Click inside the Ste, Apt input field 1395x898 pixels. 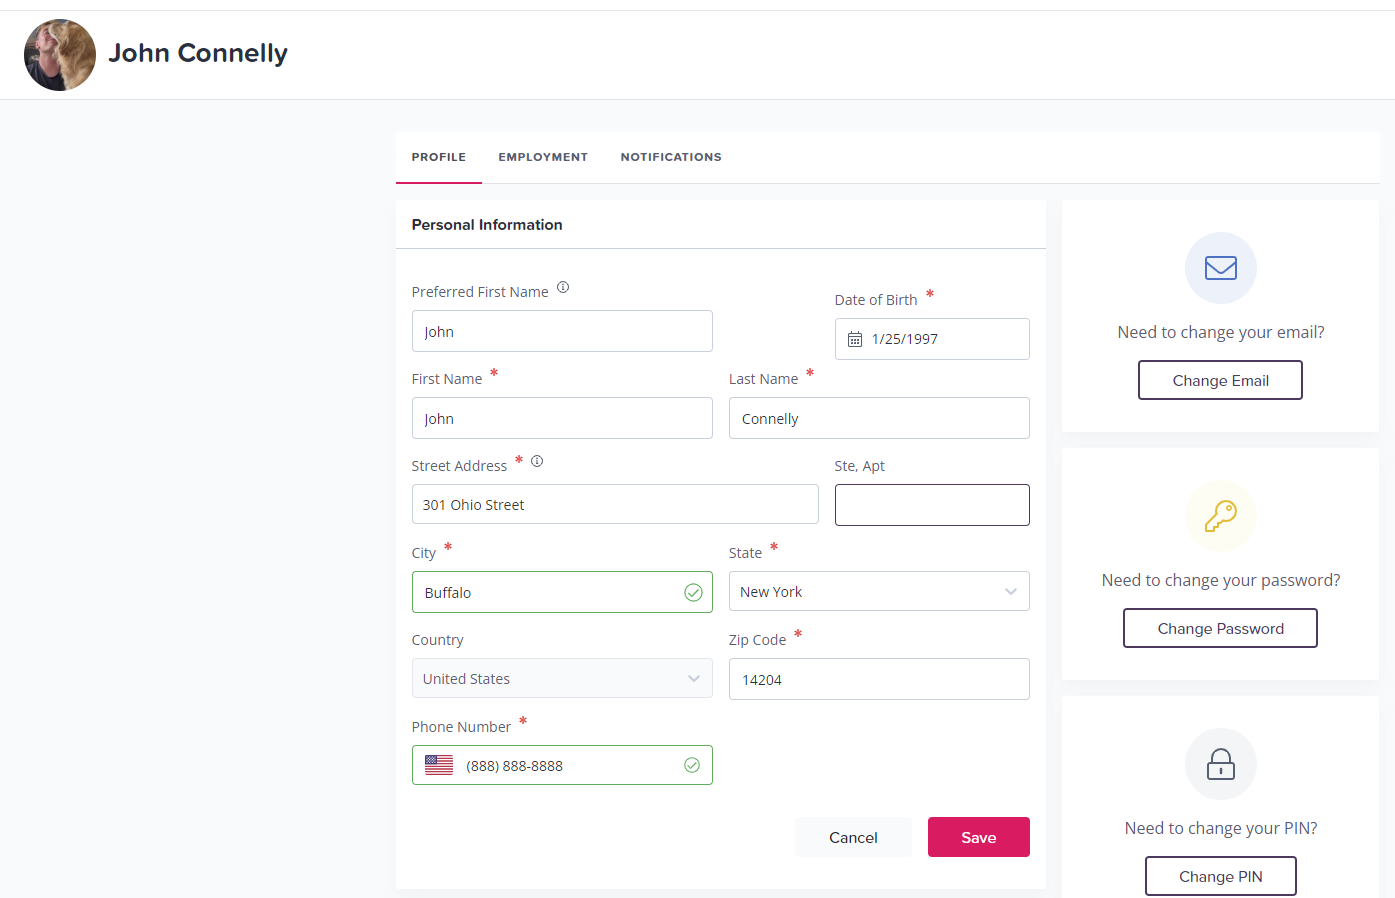pos(932,504)
